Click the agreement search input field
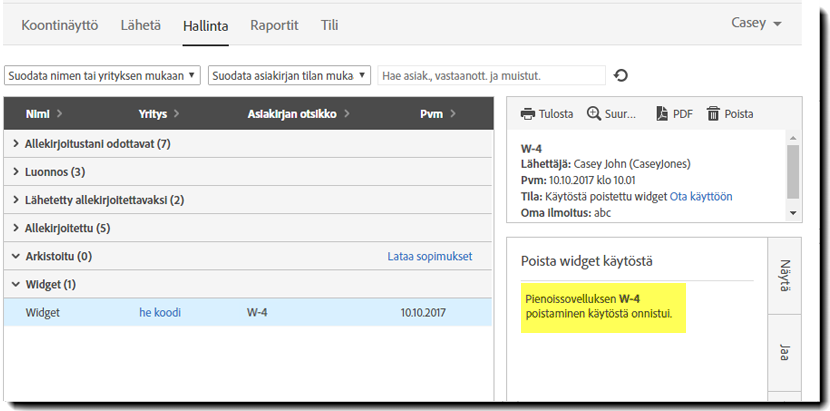This screenshot has width=830, height=411. click(491, 75)
